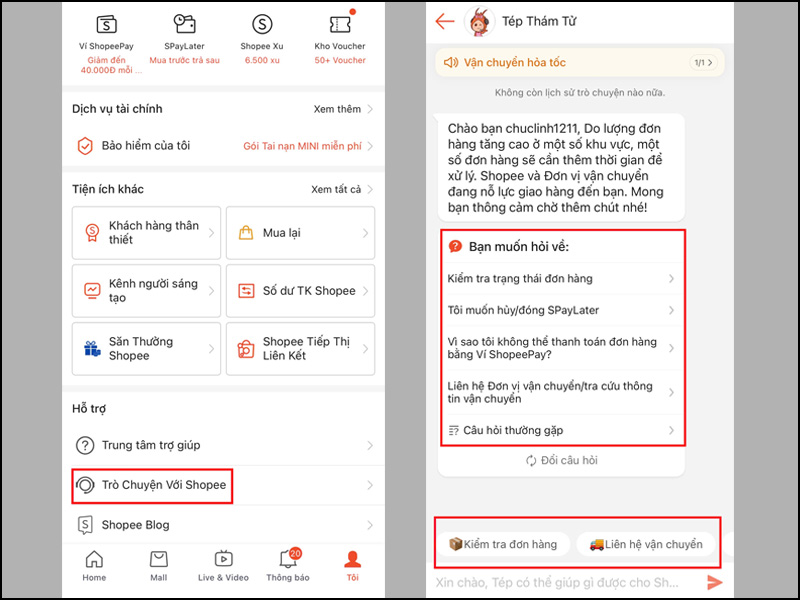
Task: Tap the Mua lại shopping bag icon
Action: coord(246,233)
